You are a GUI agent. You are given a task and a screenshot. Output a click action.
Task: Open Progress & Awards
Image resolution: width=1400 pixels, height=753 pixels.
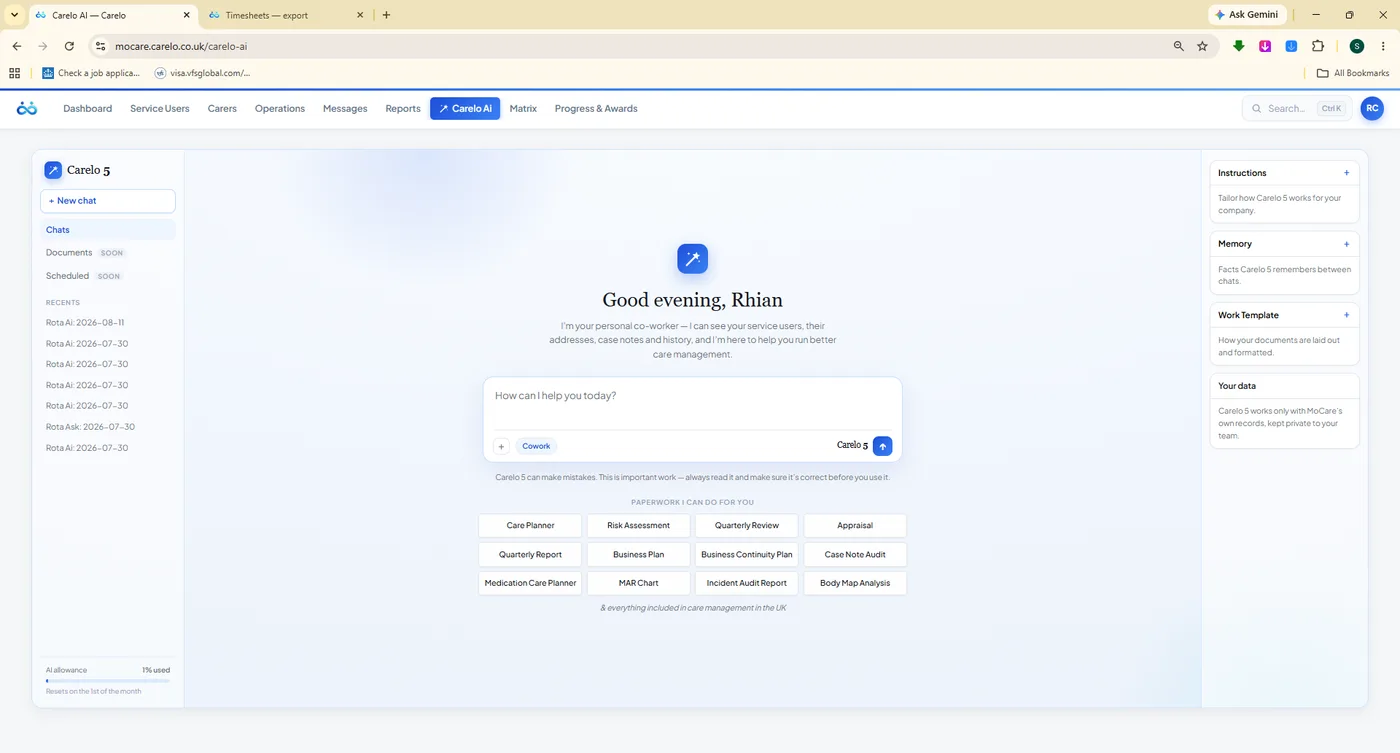click(596, 108)
